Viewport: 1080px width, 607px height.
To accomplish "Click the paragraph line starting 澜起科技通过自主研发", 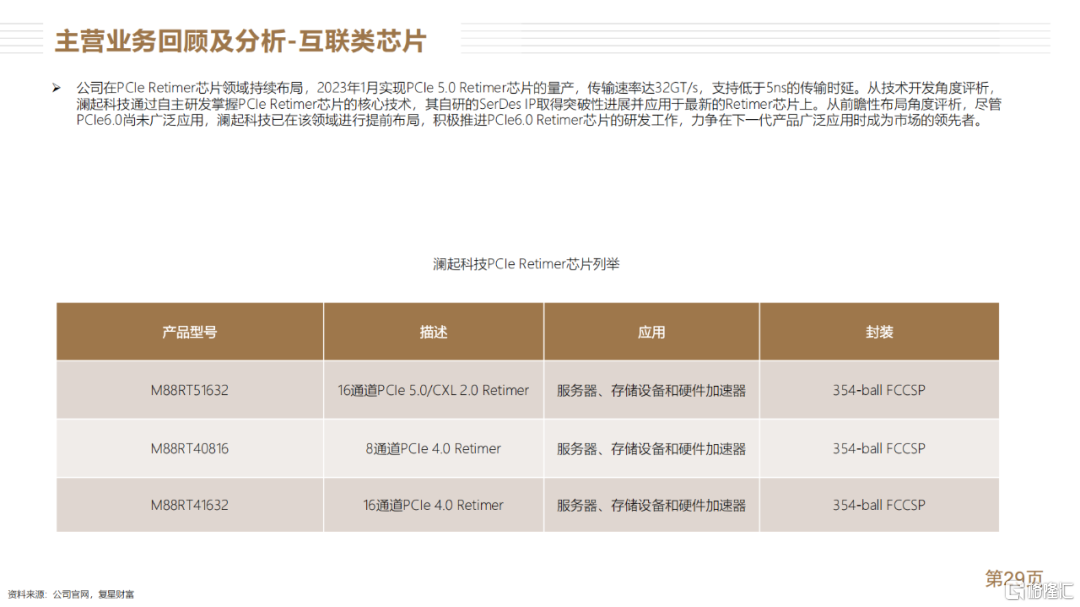I will [x=539, y=104].
